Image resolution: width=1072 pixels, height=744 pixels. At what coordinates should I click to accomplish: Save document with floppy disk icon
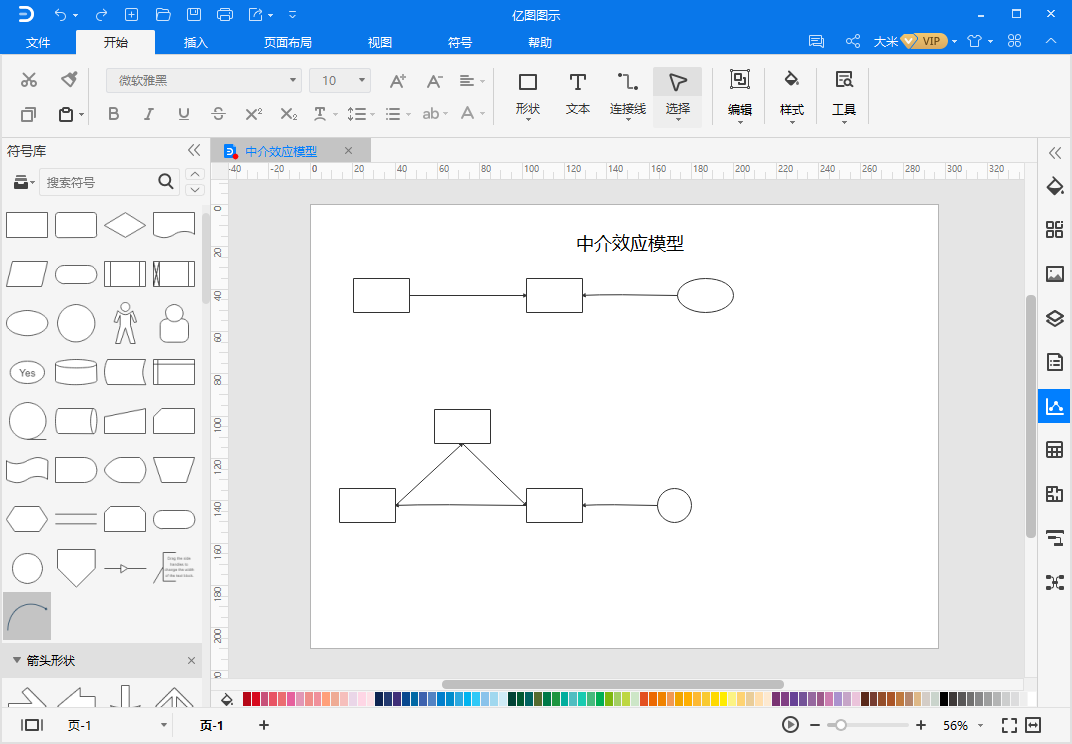pyautogui.click(x=193, y=14)
